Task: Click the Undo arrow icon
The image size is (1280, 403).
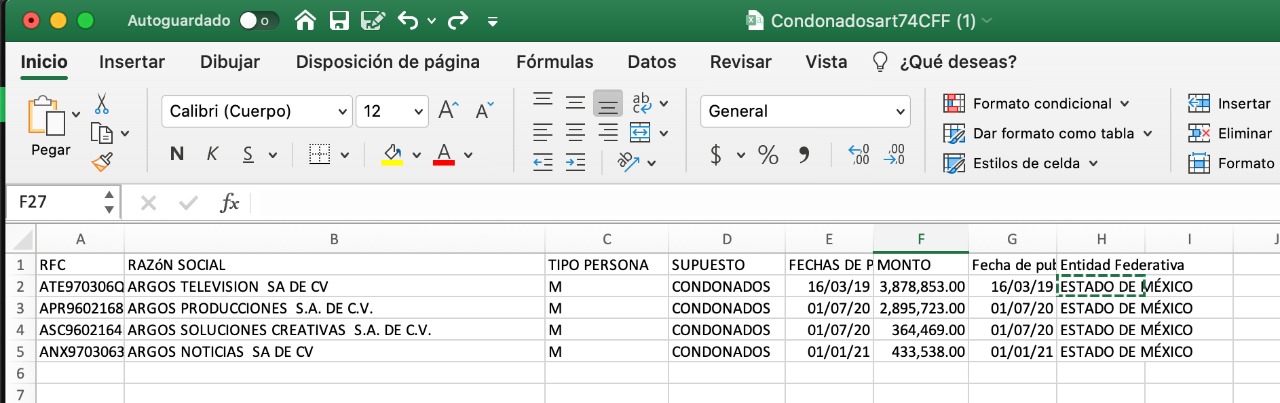Action: pos(409,20)
